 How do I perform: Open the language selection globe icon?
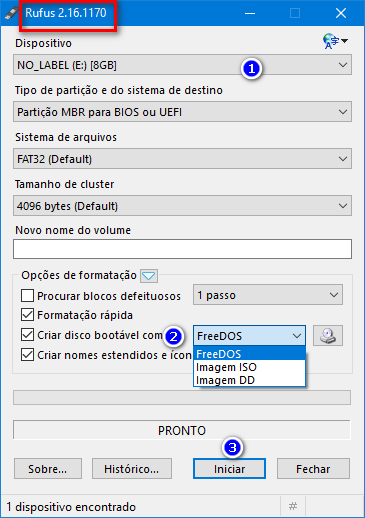335,41
